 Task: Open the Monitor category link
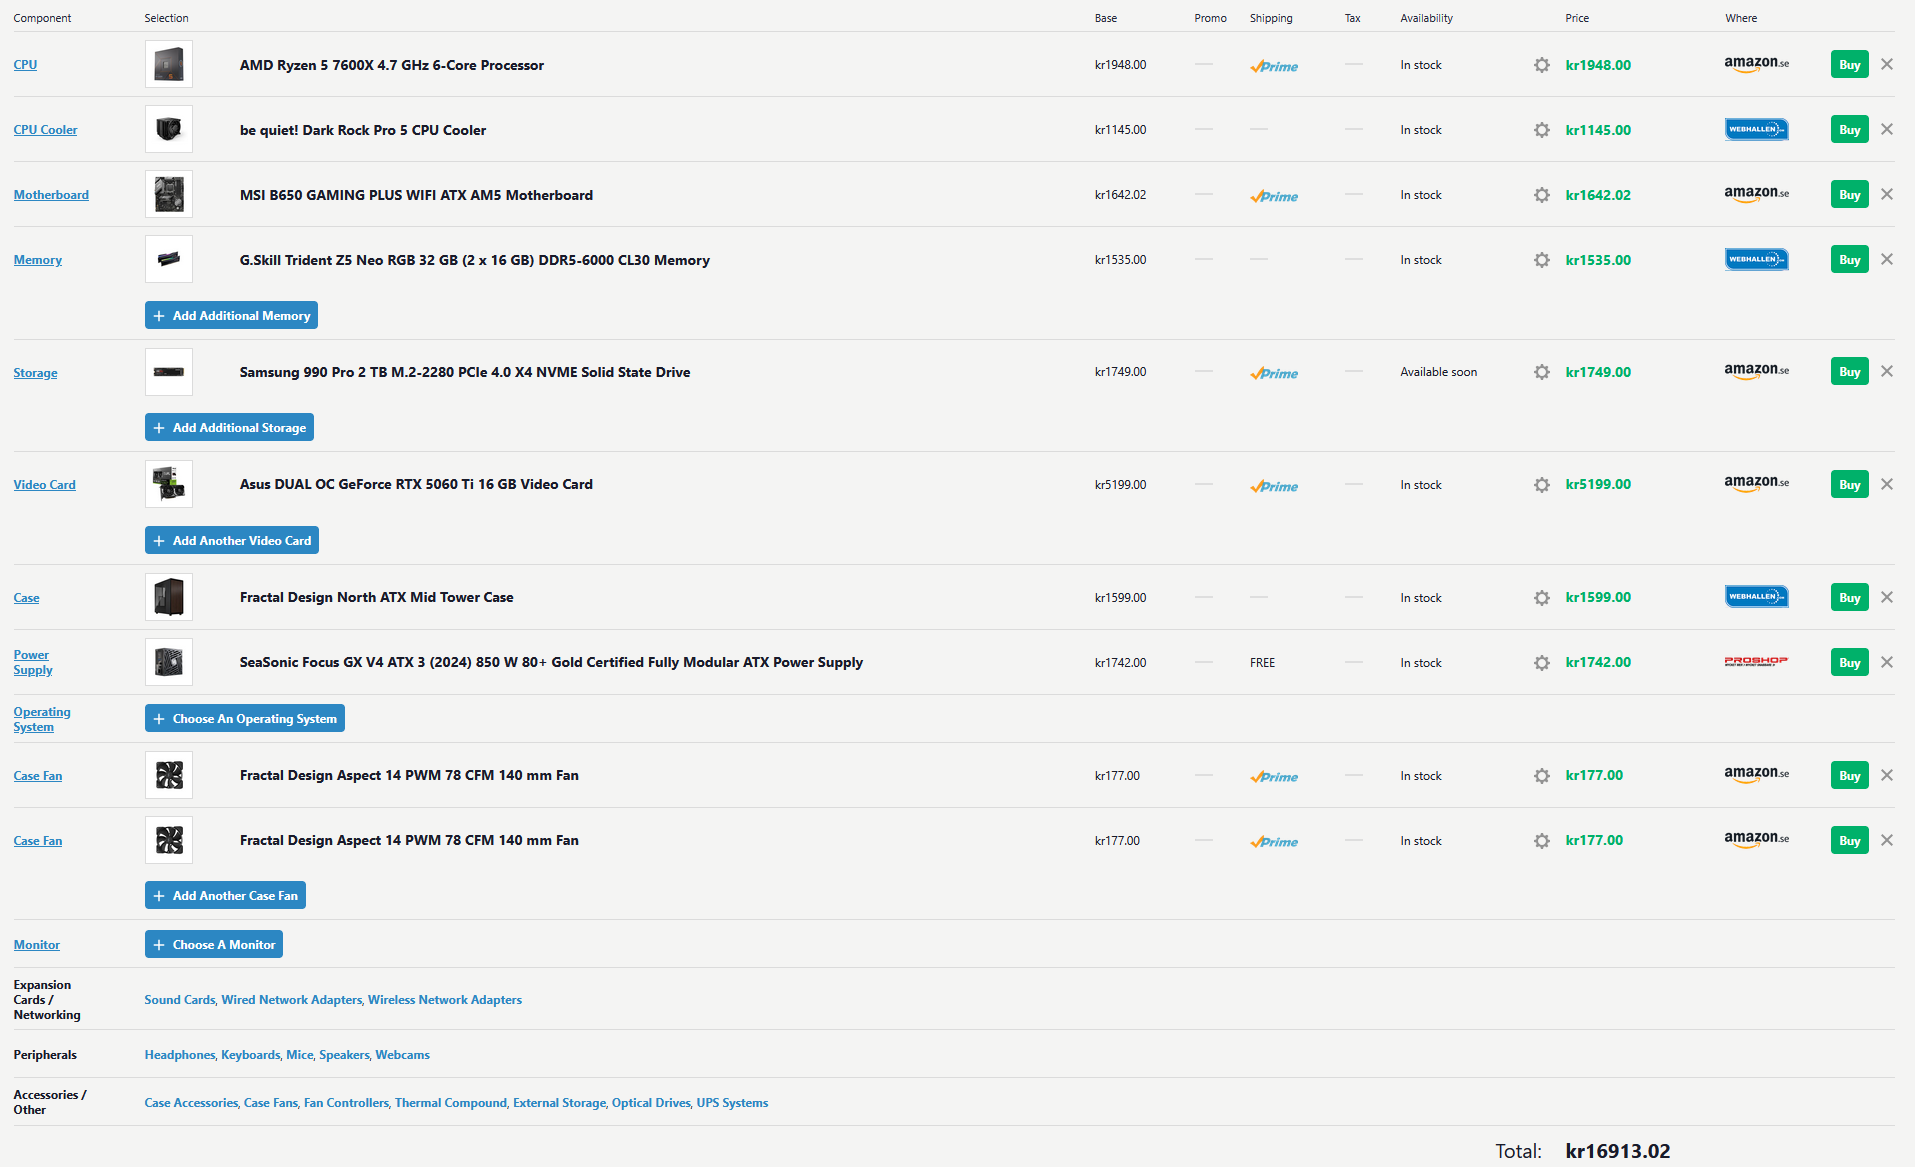pos(37,945)
